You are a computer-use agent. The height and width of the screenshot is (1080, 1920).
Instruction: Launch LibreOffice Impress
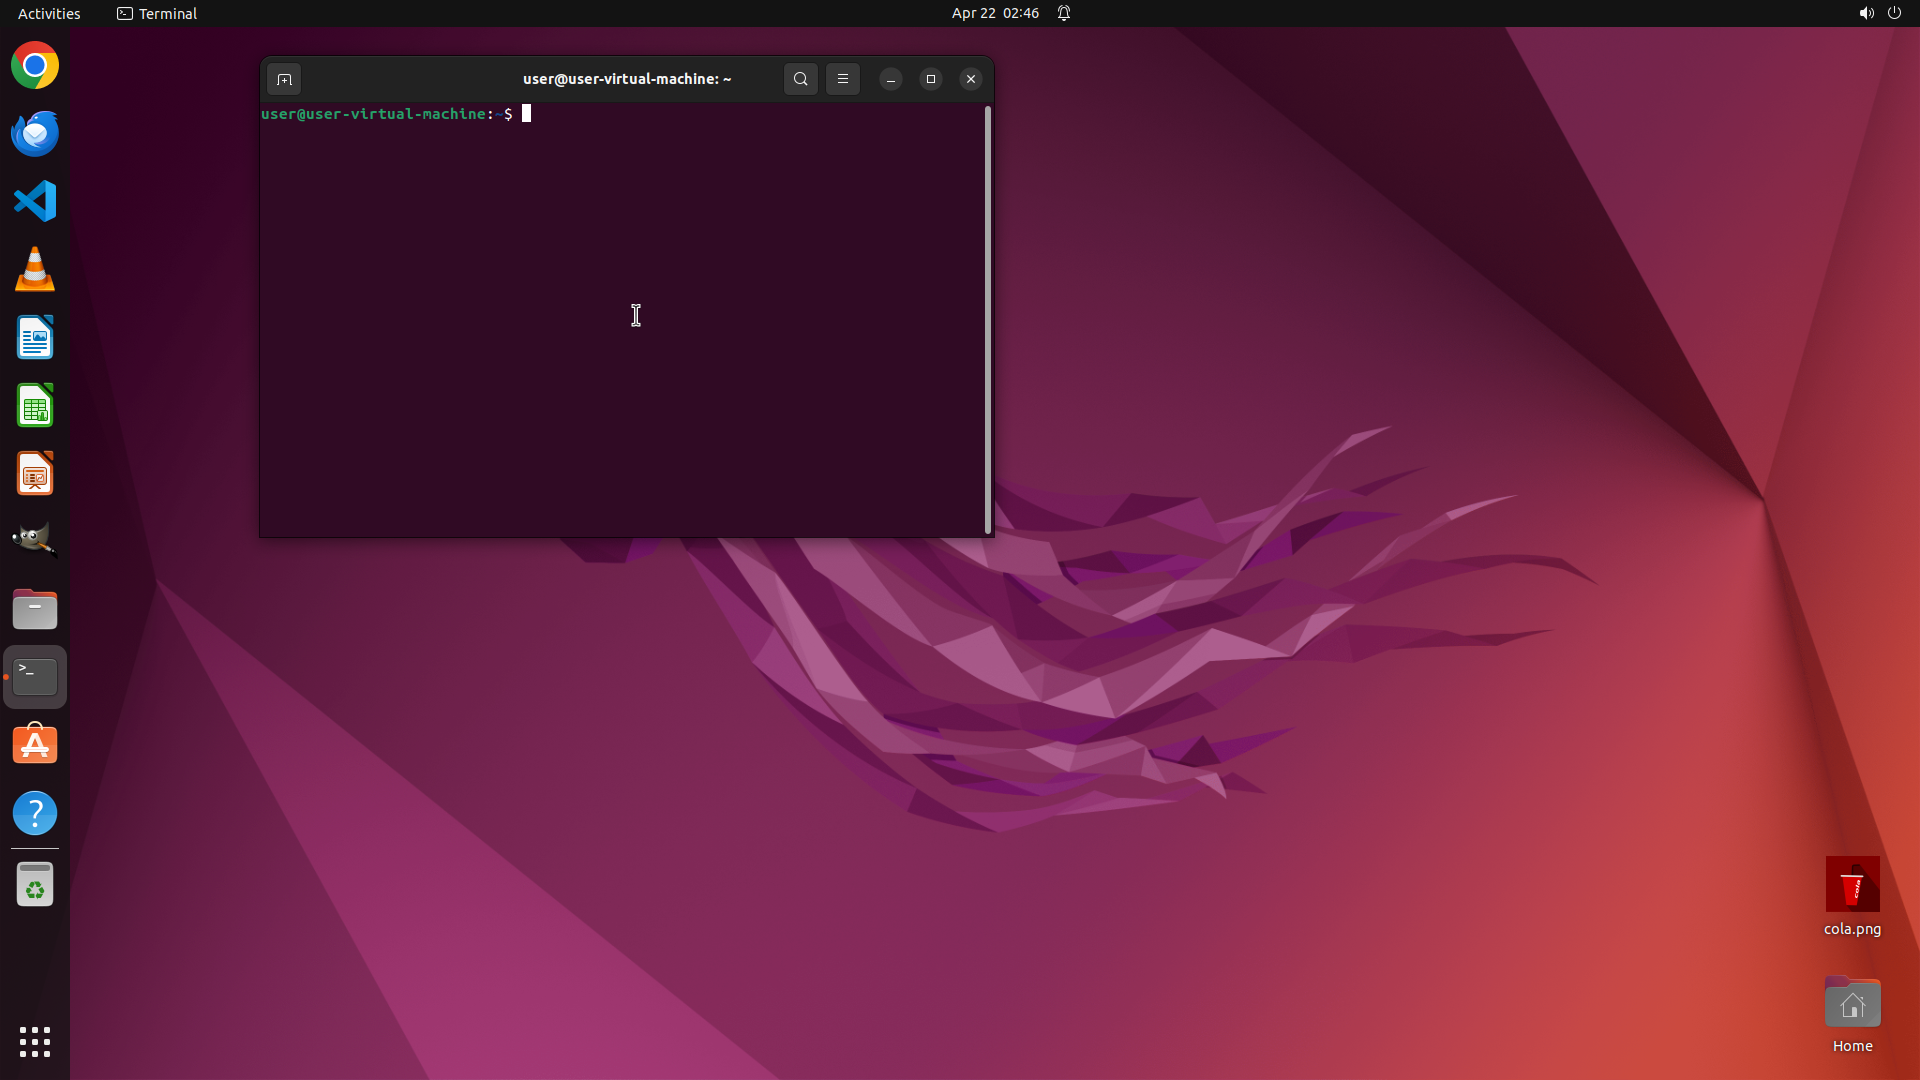point(35,474)
